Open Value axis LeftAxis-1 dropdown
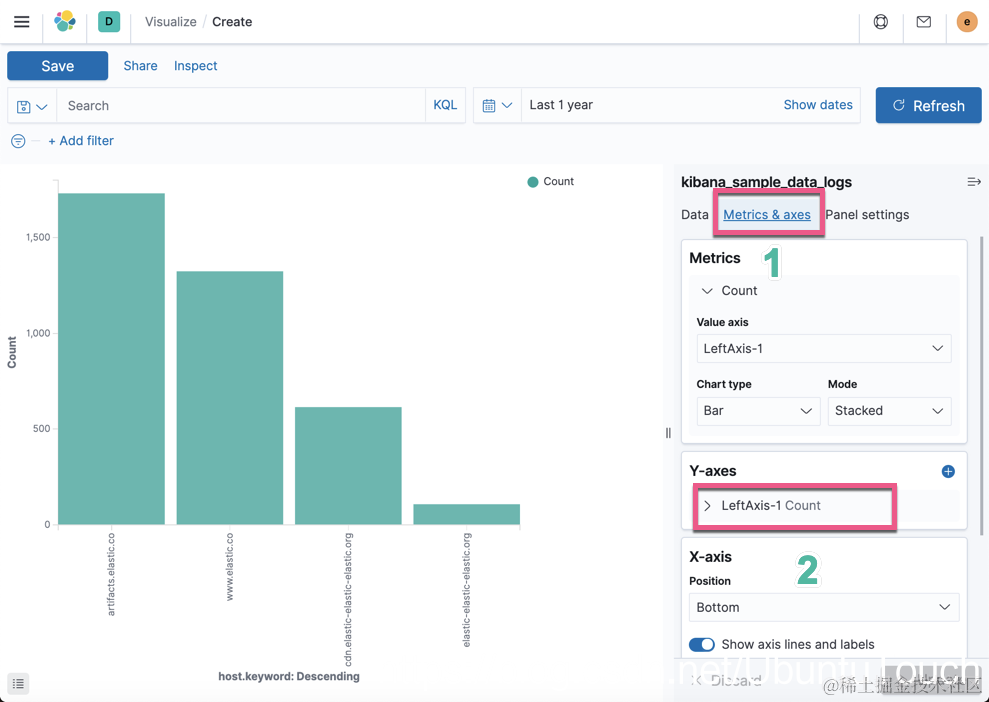The width and height of the screenshot is (989, 702). [x=824, y=348]
